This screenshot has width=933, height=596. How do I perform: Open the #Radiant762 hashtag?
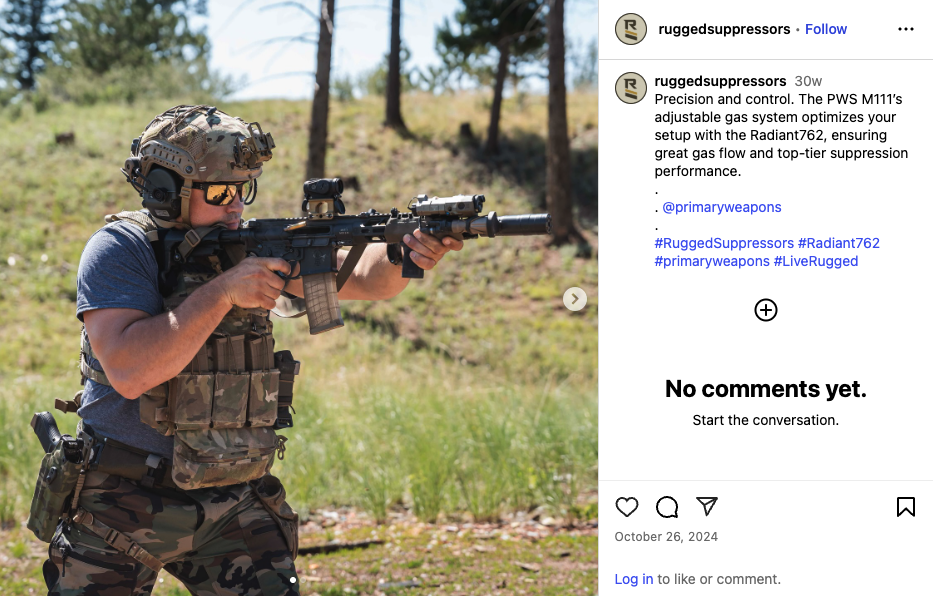(x=838, y=243)
